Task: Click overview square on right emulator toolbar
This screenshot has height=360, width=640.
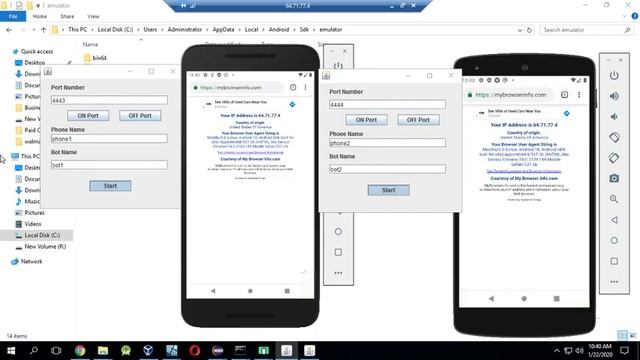Action: [x=614, y=261]
